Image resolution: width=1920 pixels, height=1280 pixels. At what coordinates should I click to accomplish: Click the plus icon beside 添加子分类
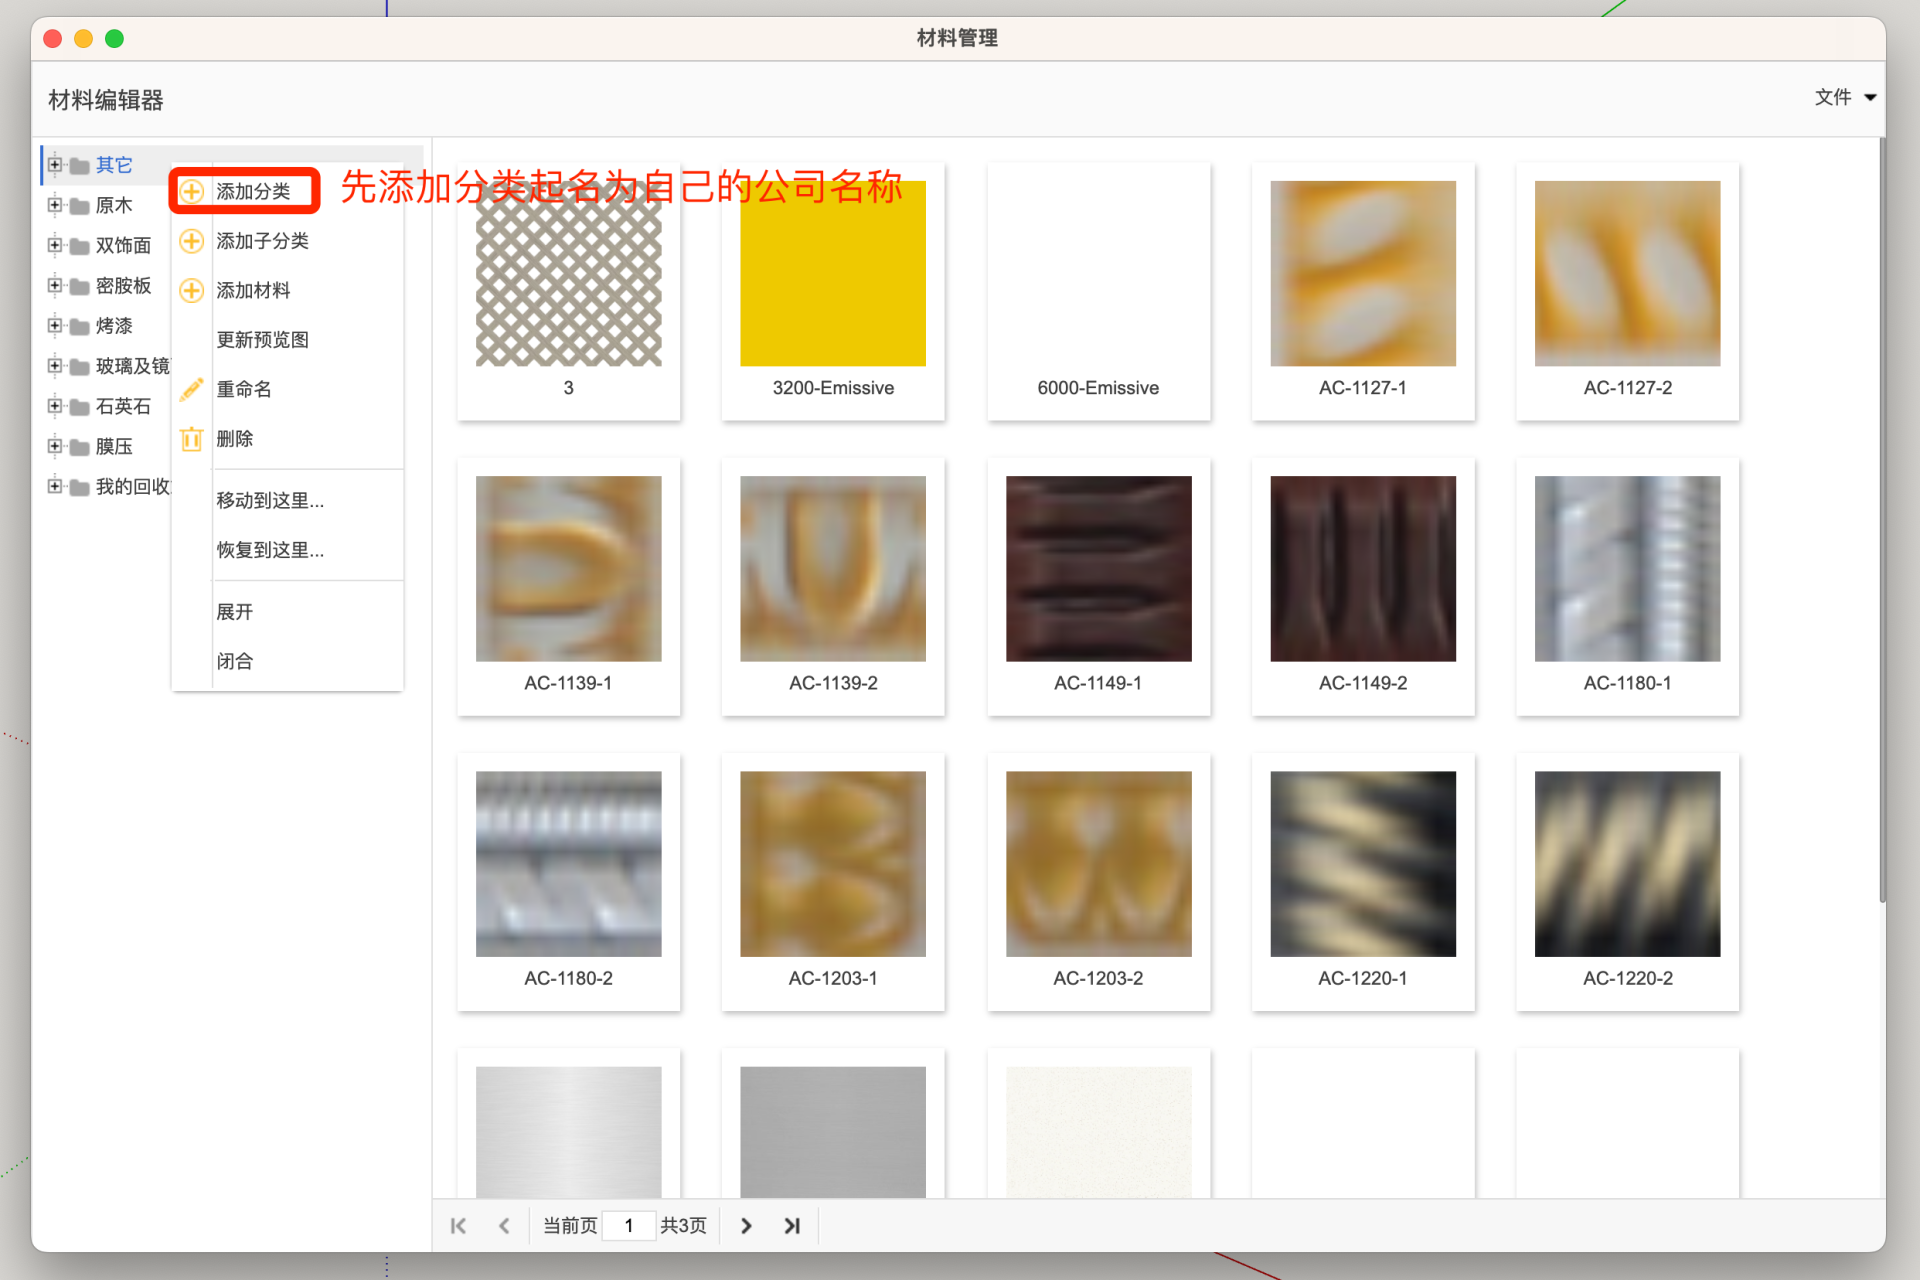[x=191, y=241]
